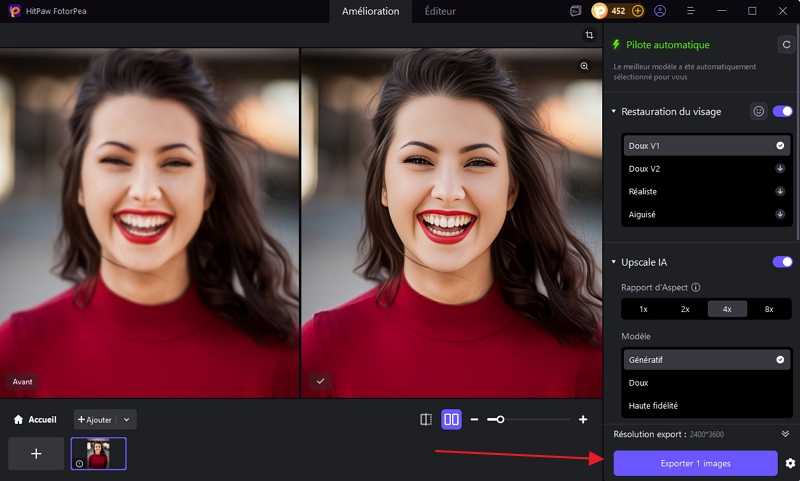Image resolution: width=800 pixels, height=481 pixels.
Task: Click the face icon next to Restauration du visage
Action: click(x=758, y=111)
